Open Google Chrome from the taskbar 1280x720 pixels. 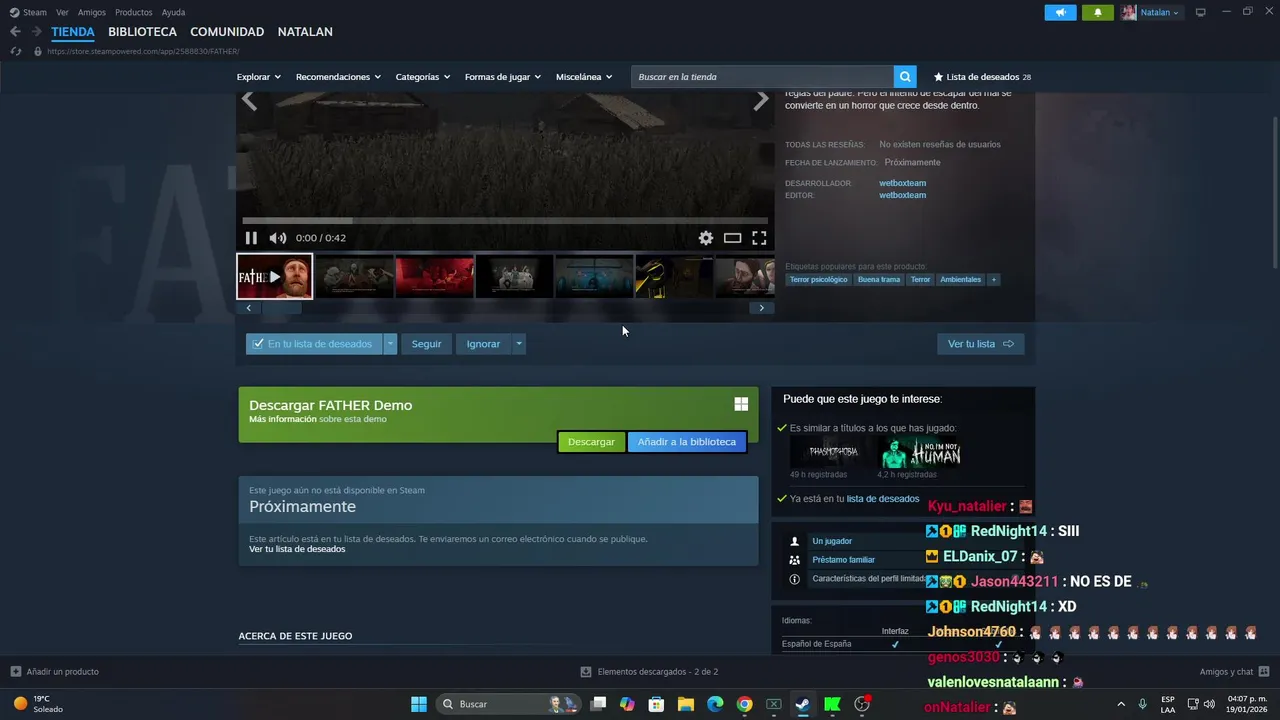click(744, 704)
